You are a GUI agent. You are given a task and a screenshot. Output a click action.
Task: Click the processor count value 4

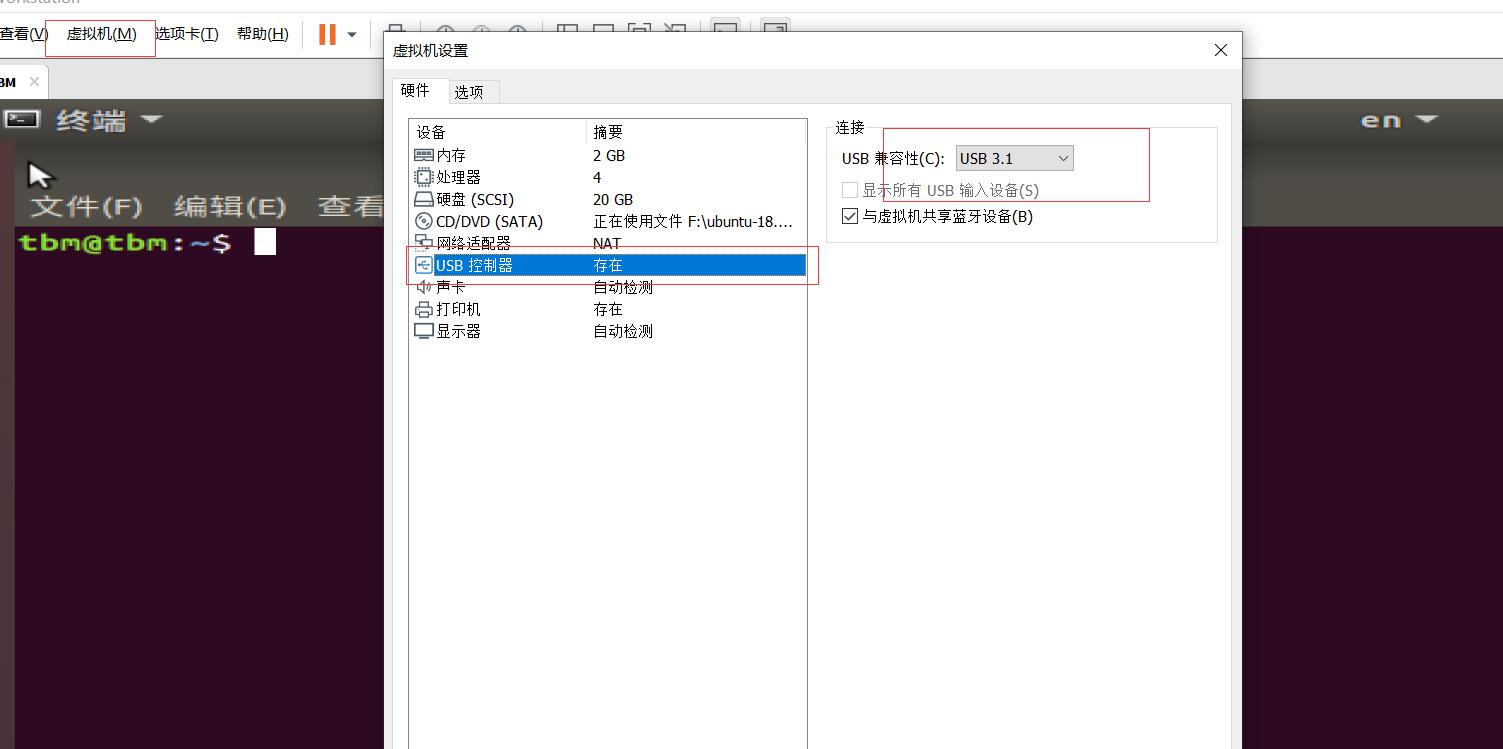click(x=597, y=177)
